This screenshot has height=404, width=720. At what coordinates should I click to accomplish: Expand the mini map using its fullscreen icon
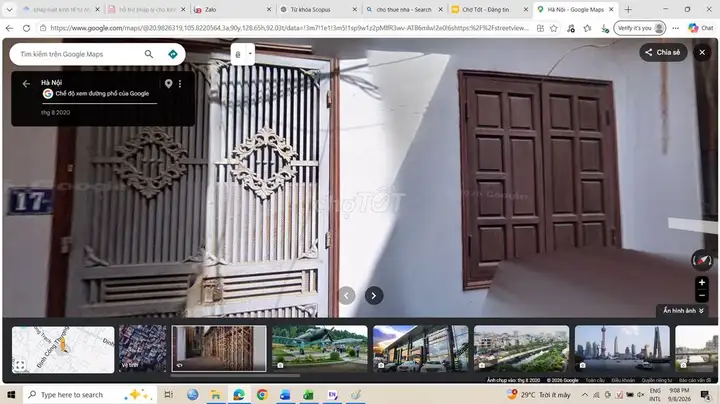[x=20, y=365]
